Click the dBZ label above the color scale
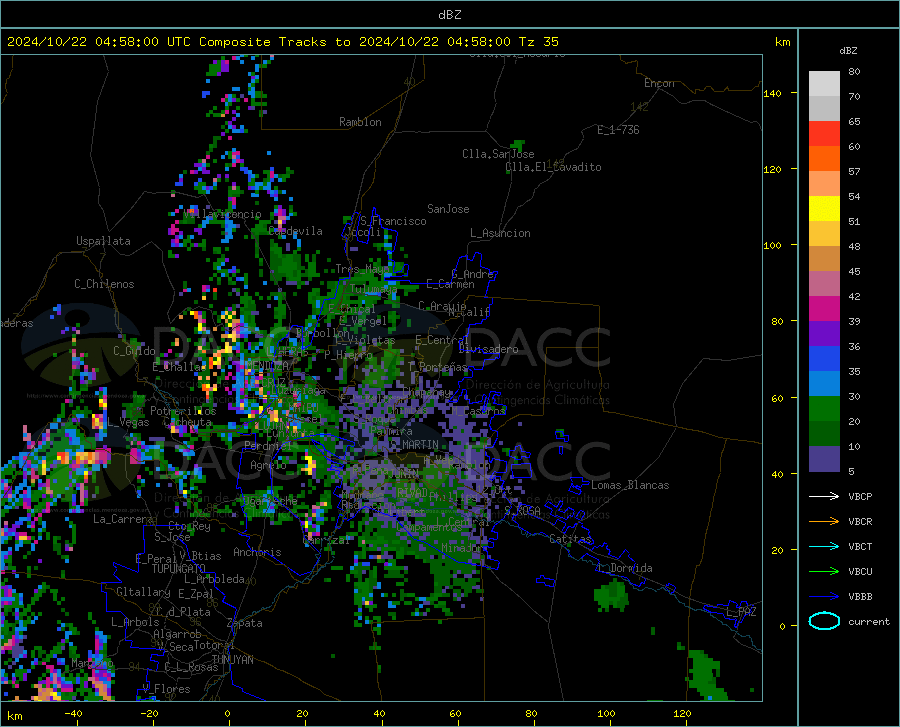Viewport: 900px width, 727px height. click(848, 50)
